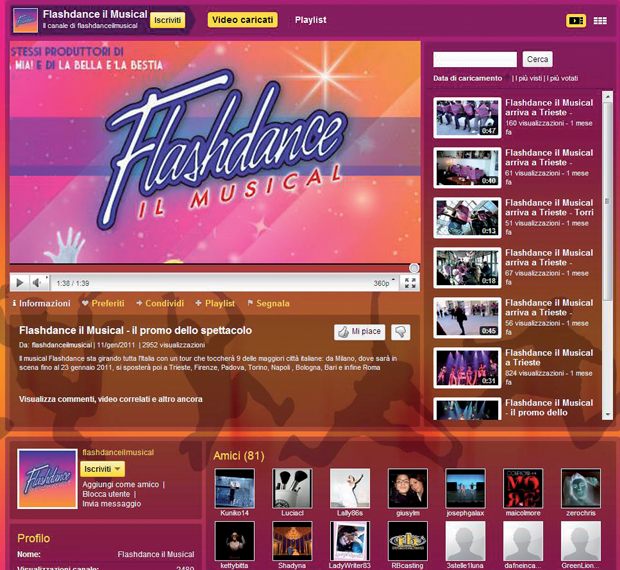
Task: Open friend RBcasting avatar
Action: click(x=408, y=541)
